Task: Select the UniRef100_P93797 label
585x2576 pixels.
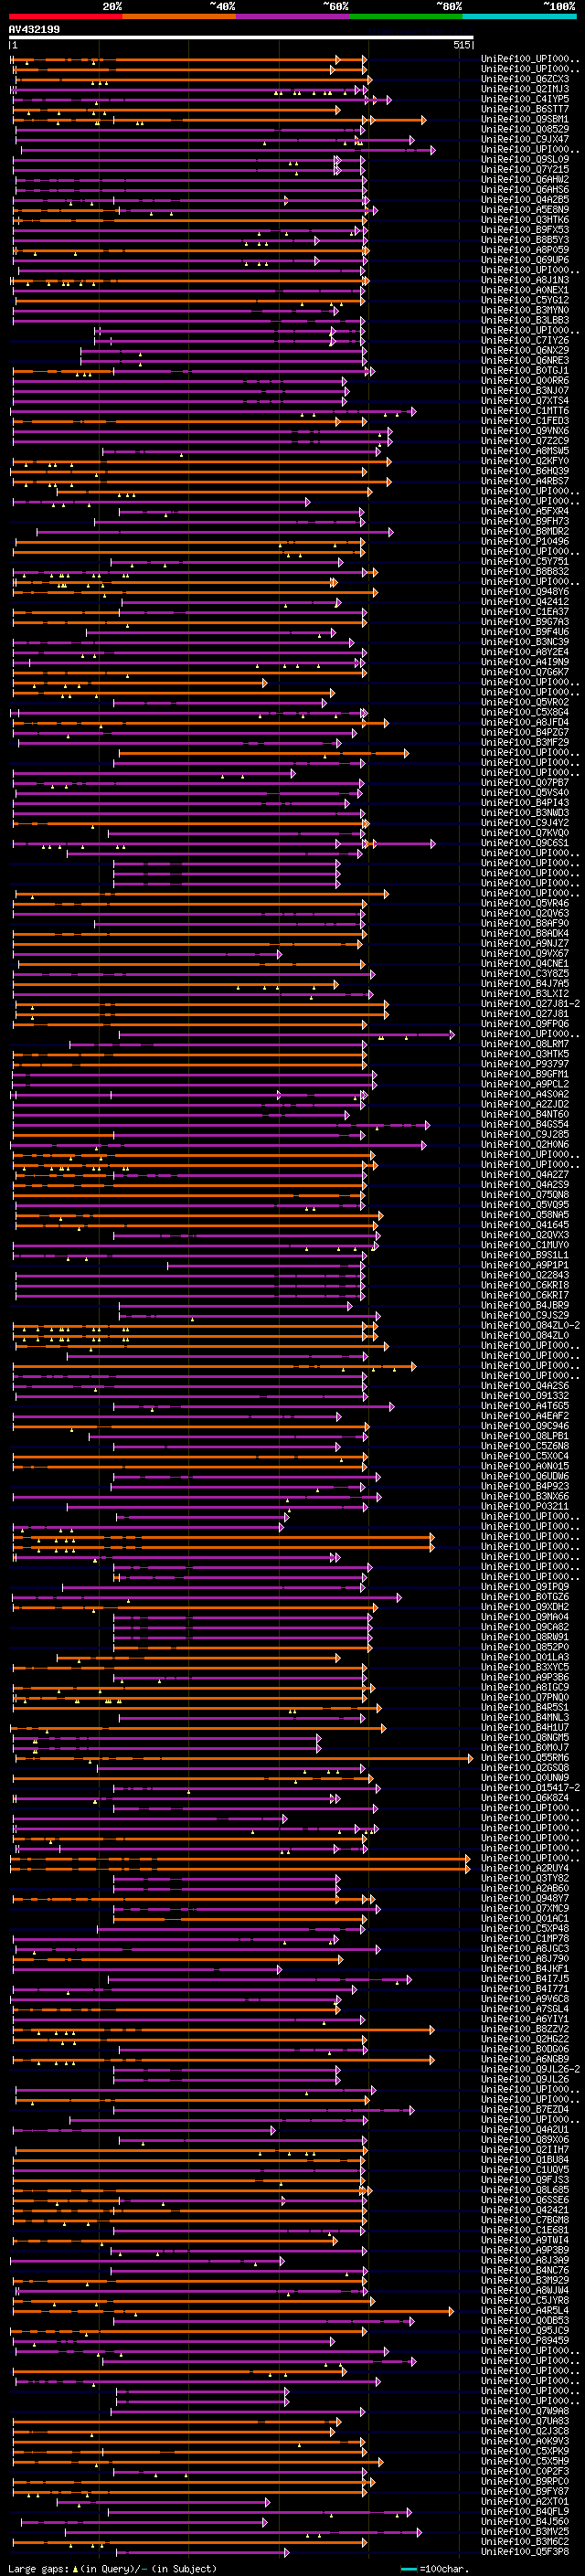Action: click(525, 1065)
